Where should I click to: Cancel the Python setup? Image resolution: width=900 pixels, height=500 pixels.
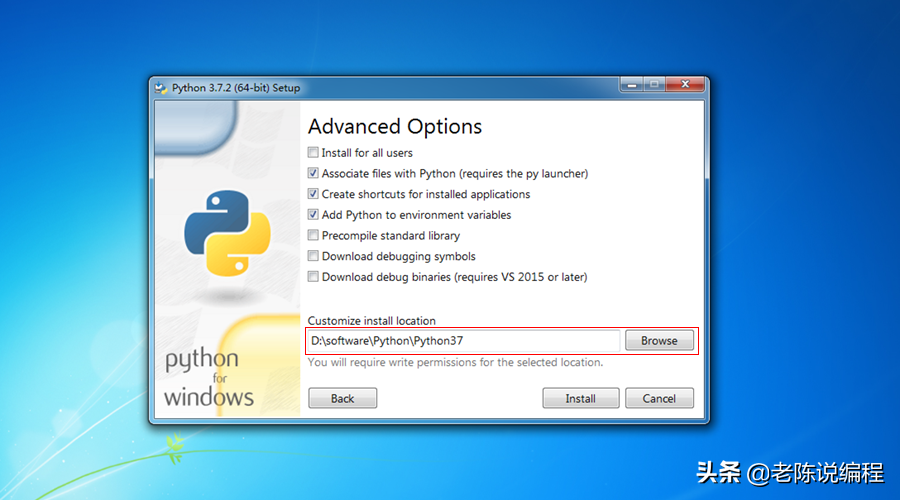(x=659, y=398)
